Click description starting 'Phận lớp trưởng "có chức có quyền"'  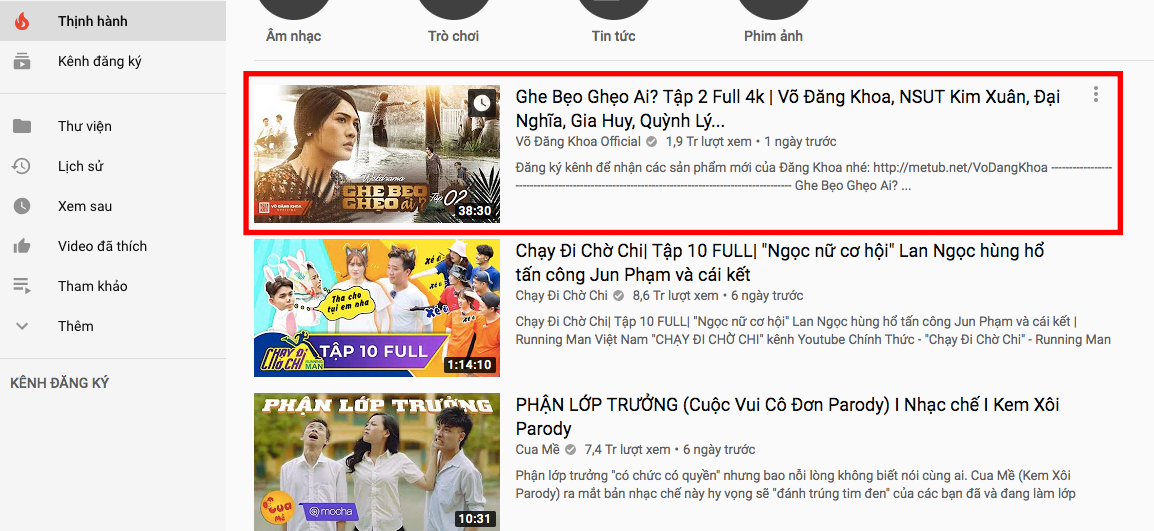coord(797,484)
